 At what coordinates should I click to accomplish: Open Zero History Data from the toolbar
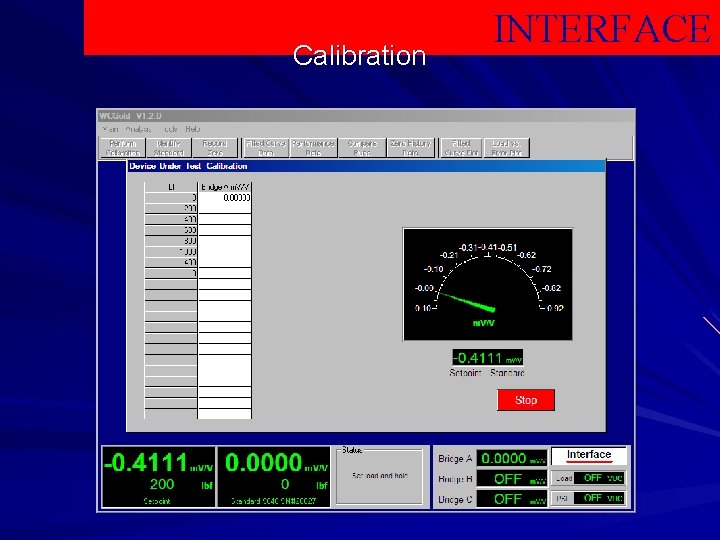(x=411, y=148)
